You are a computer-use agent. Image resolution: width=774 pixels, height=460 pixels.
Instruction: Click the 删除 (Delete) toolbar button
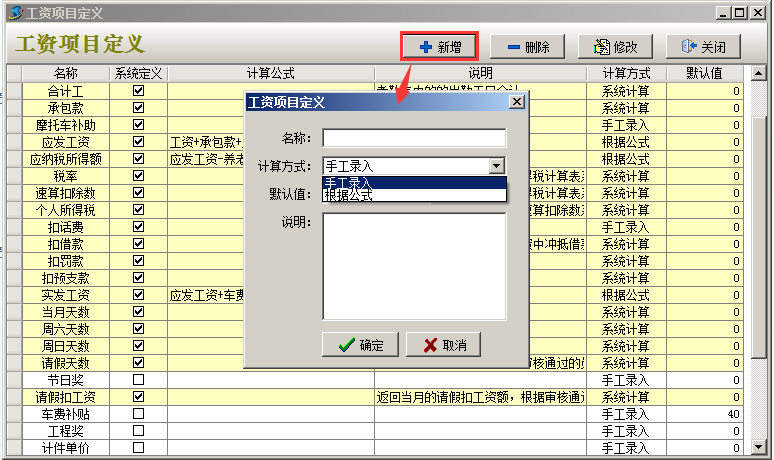[x=528, y=46]
